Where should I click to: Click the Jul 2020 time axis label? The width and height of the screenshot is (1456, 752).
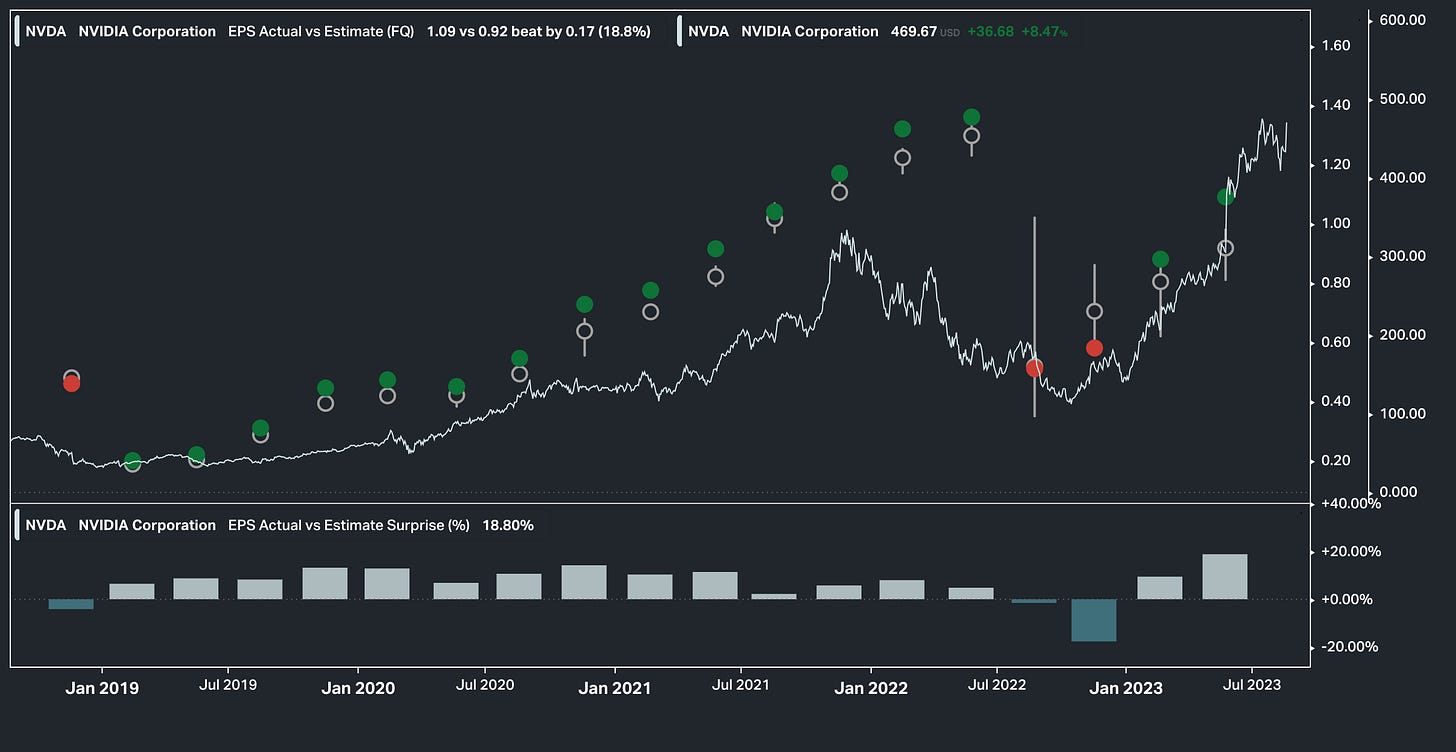(x=484, y=685)
